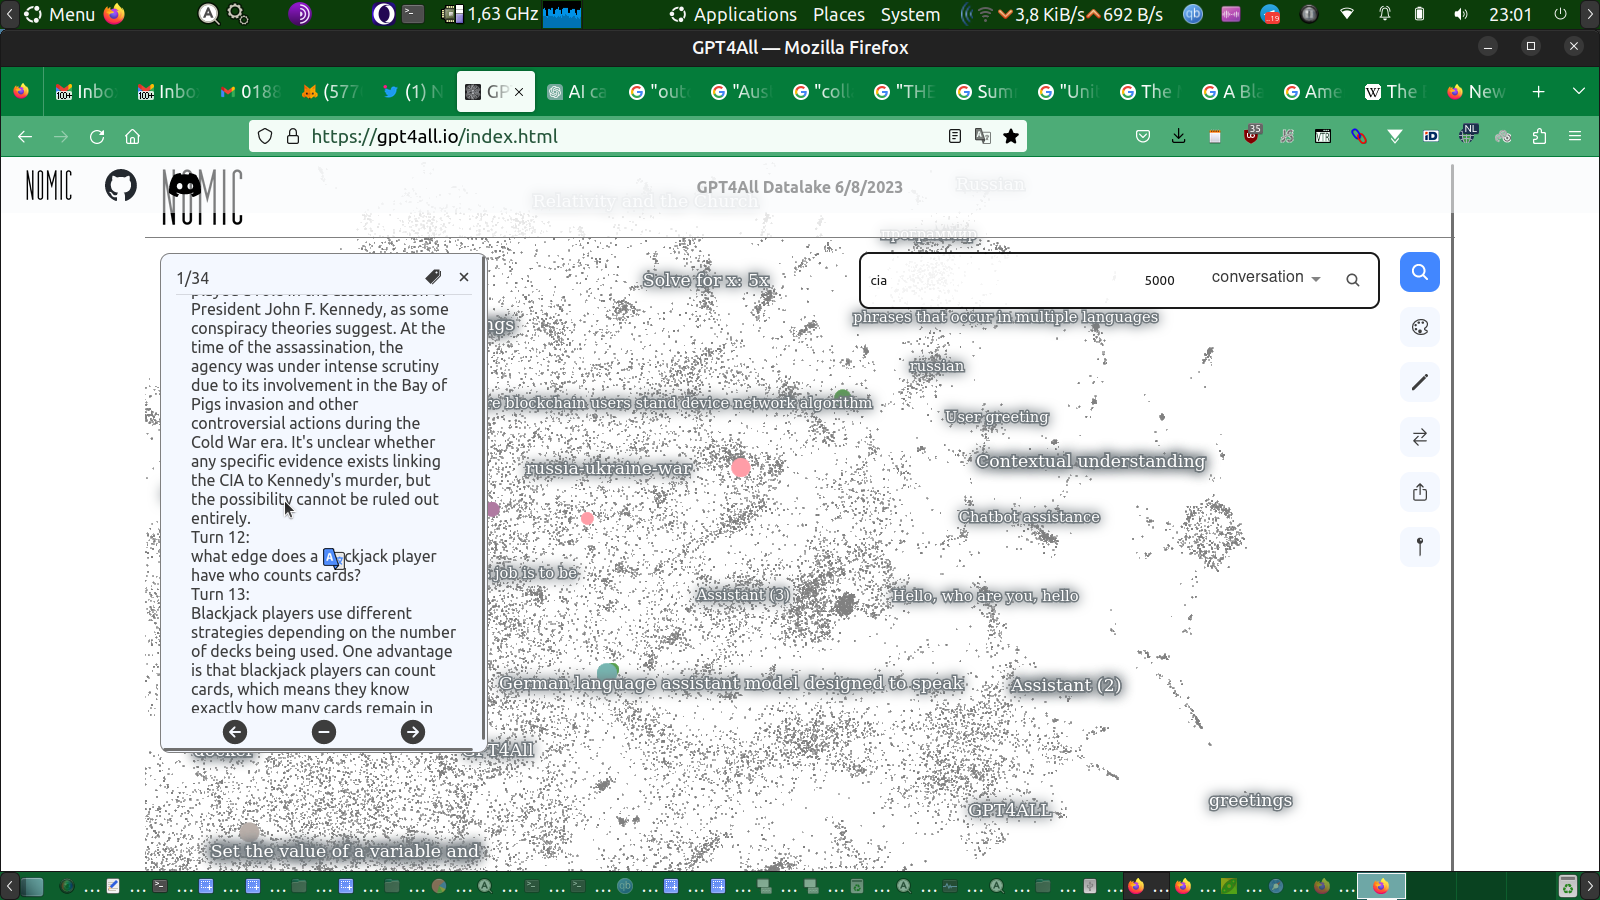Click the 'greetings' map label
Viewport: 1600px width, 900px height.
click(x=1250, y=800)
